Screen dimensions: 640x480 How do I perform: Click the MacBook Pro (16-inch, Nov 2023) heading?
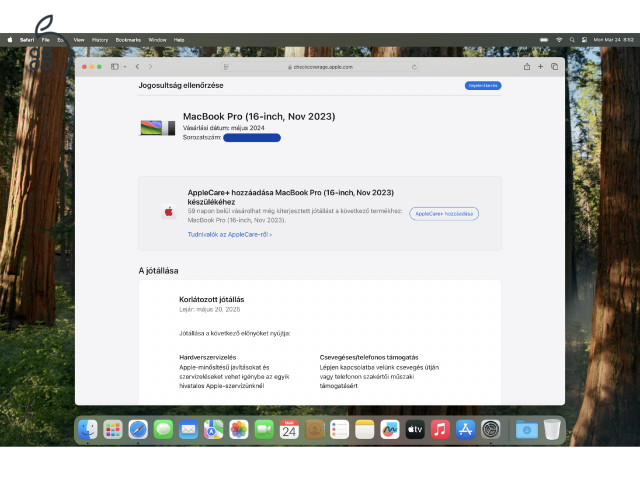tap(259, 116)
